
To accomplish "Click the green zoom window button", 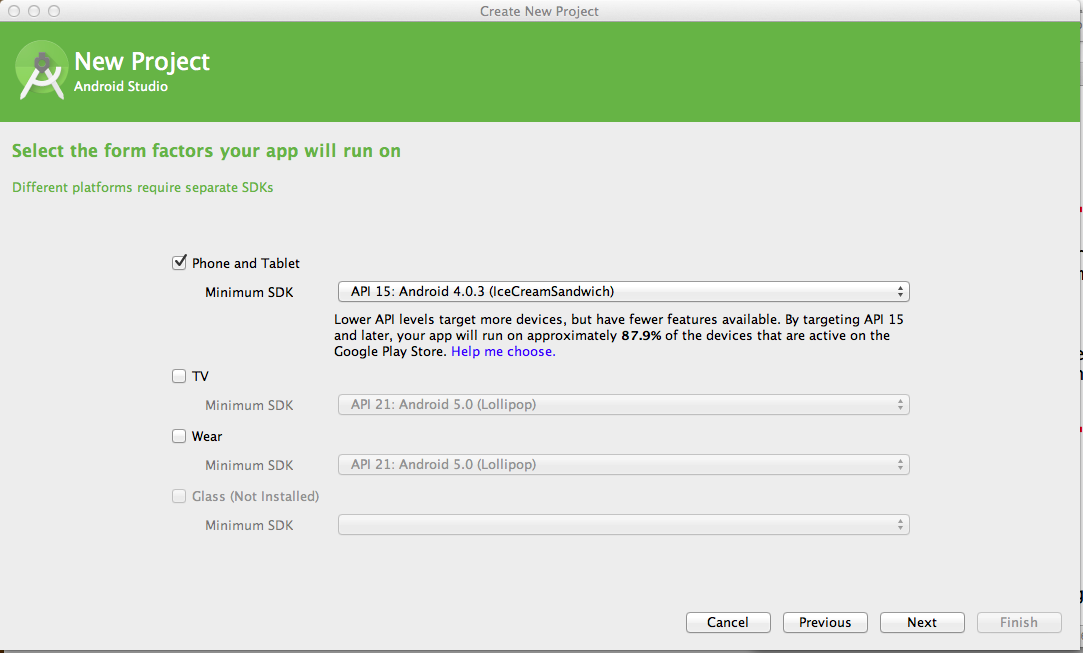I will [54, 11].
